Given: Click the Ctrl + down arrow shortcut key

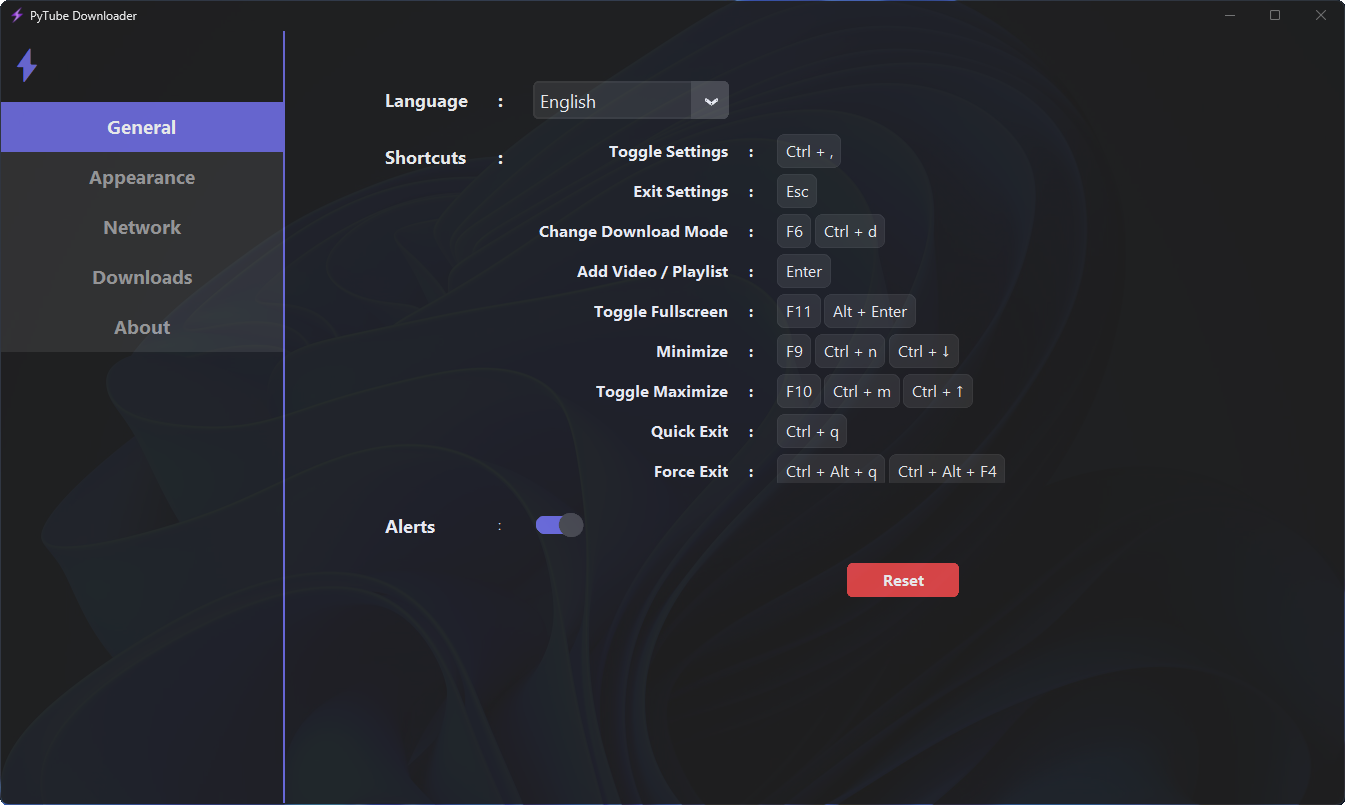Looking at the screenshot, I should 924,352.
